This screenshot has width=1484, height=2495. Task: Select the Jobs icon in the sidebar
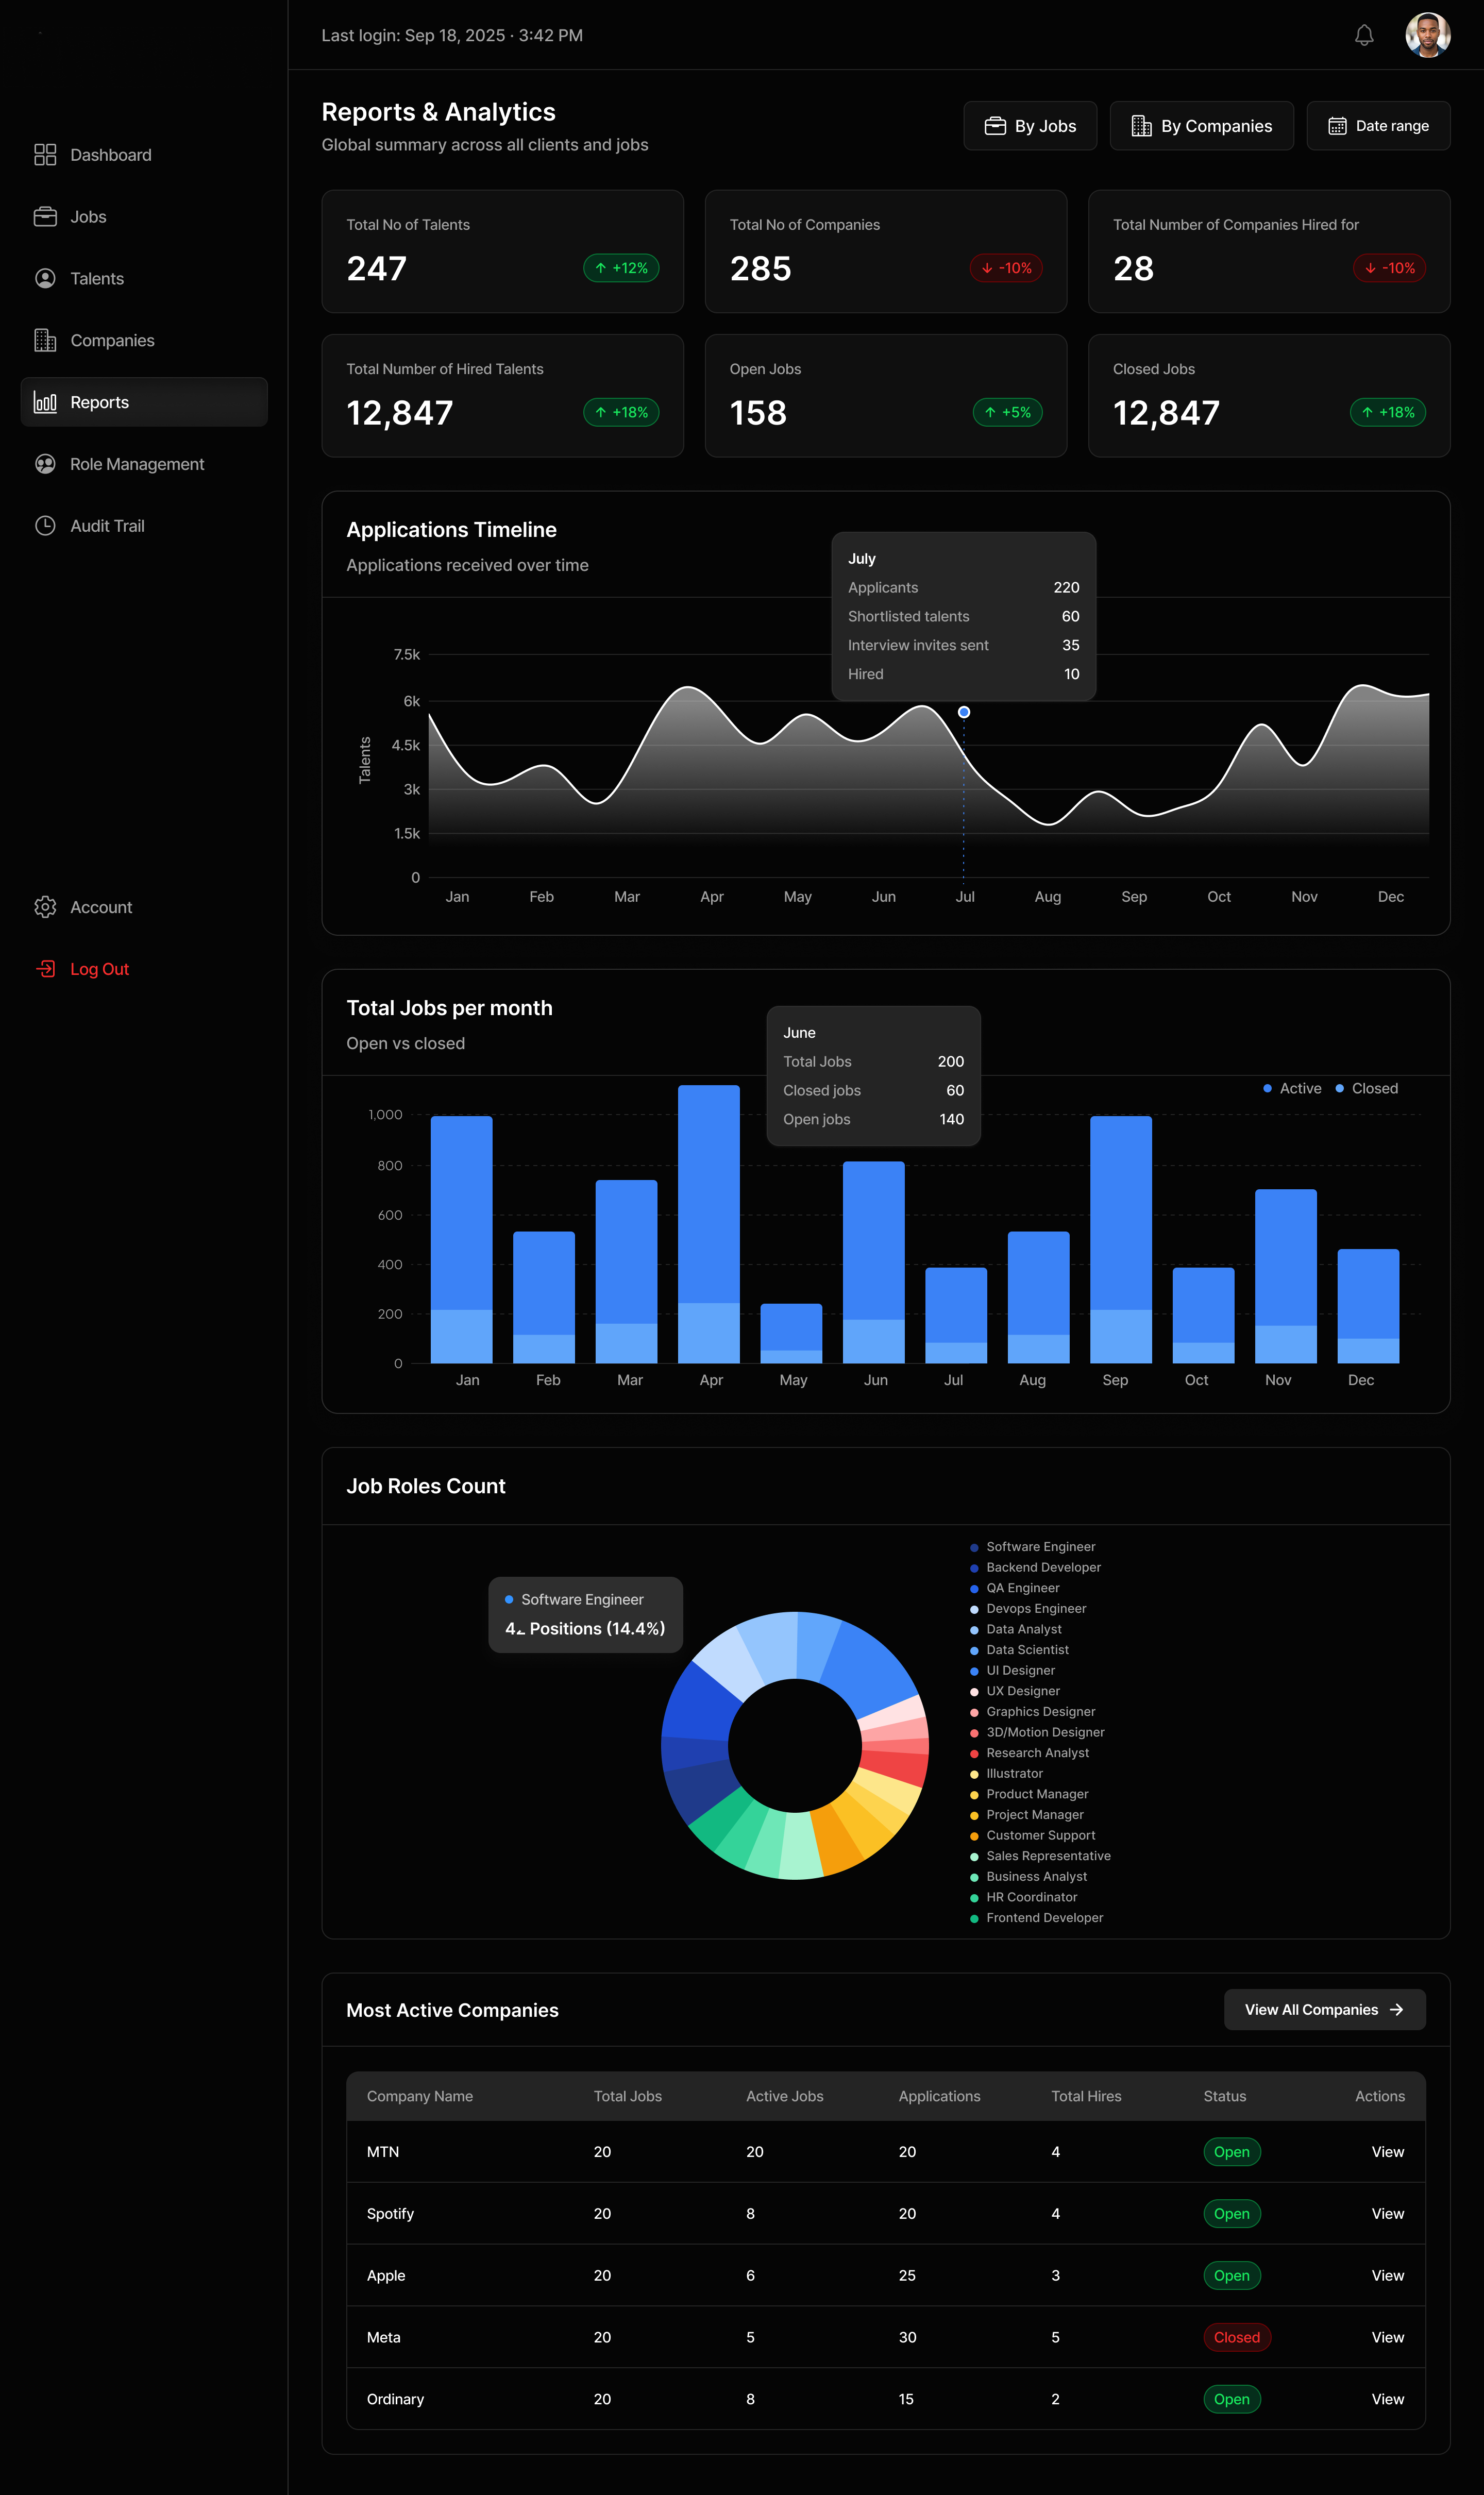click(46, 216)
